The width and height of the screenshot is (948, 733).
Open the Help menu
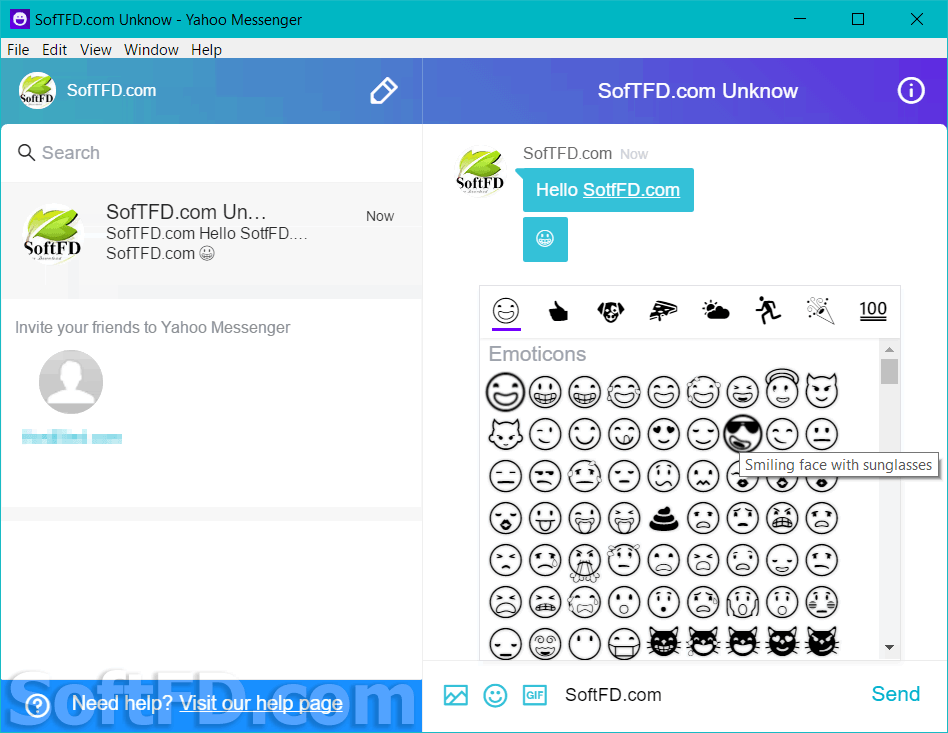(x=206, y=50)
